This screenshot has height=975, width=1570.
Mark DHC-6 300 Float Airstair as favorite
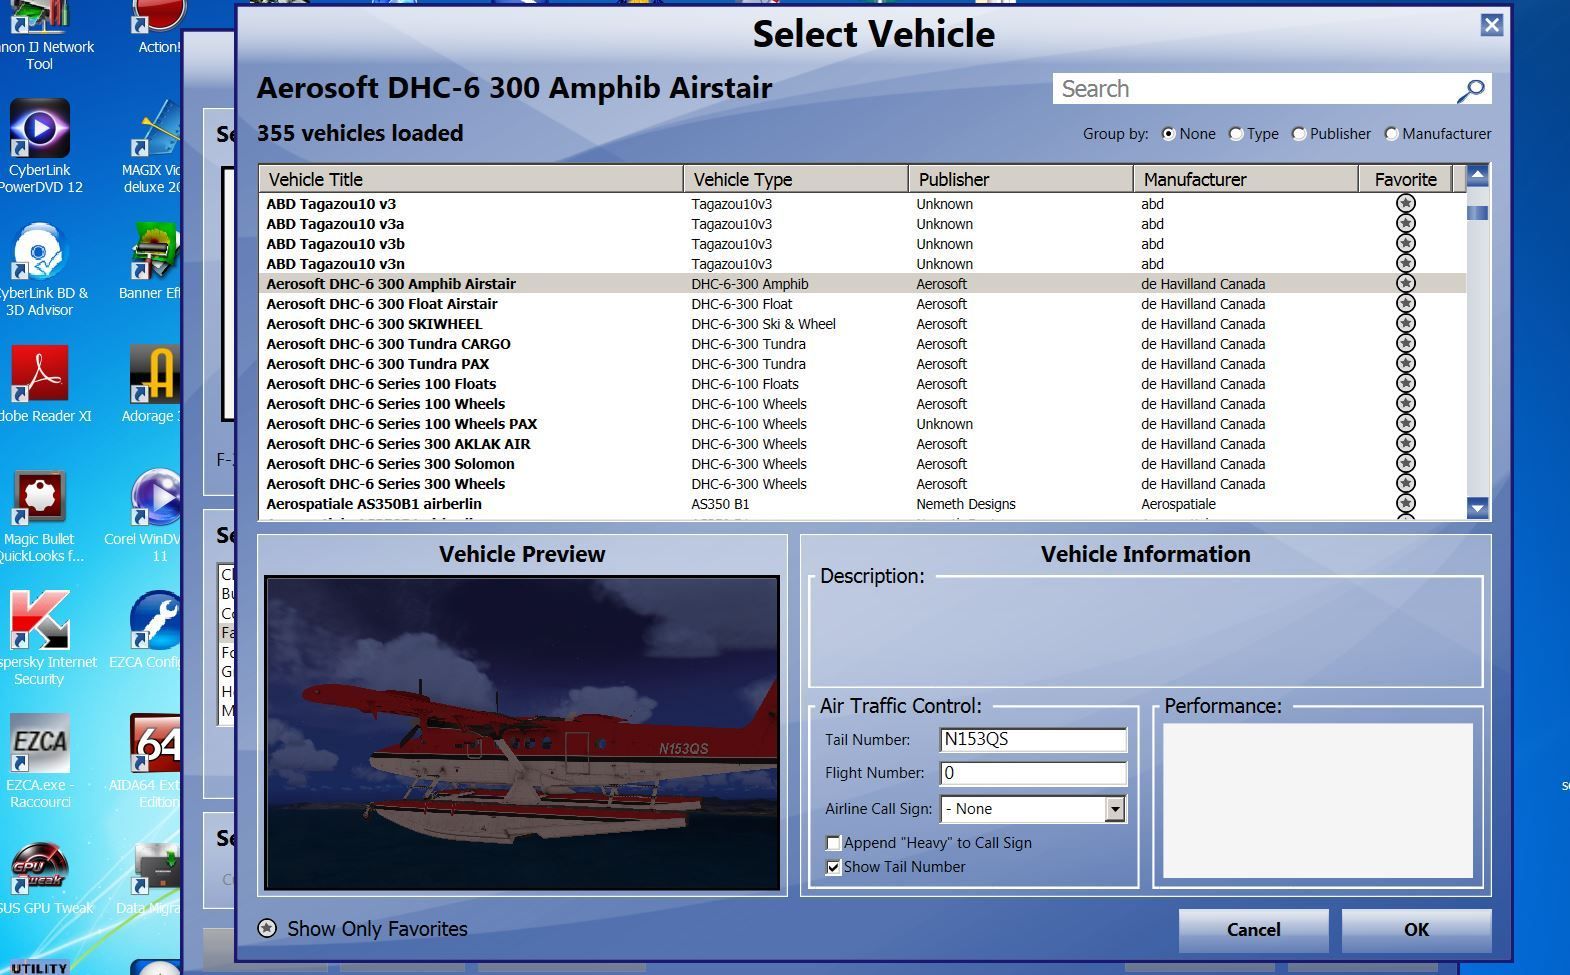[1405, 303]
